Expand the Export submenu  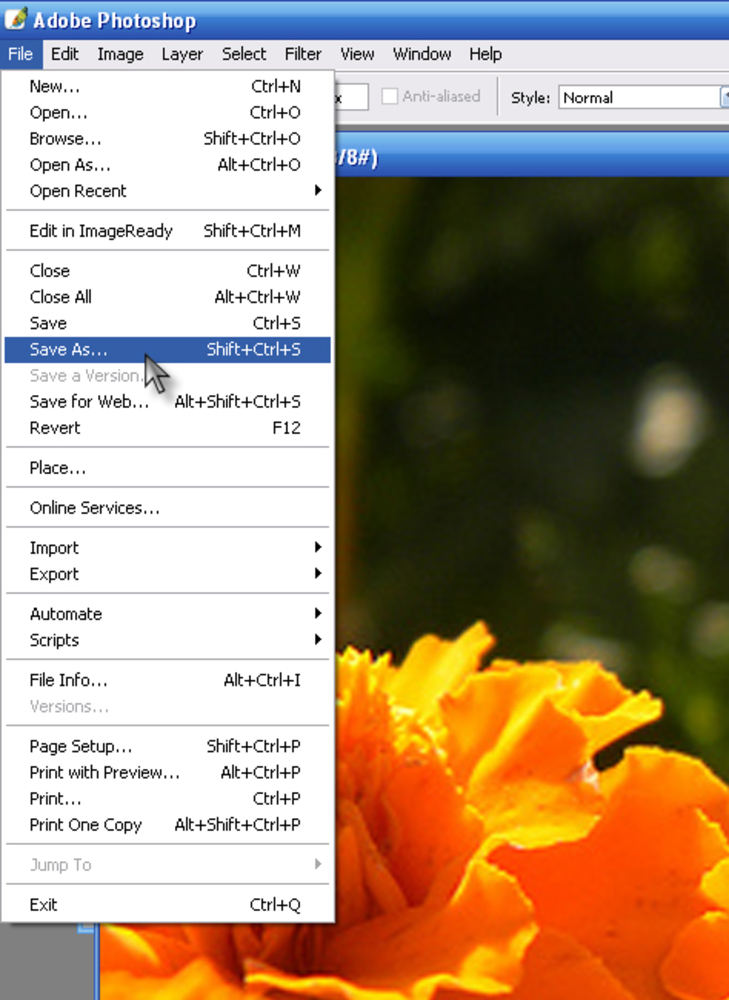click(x=167, y=574)
